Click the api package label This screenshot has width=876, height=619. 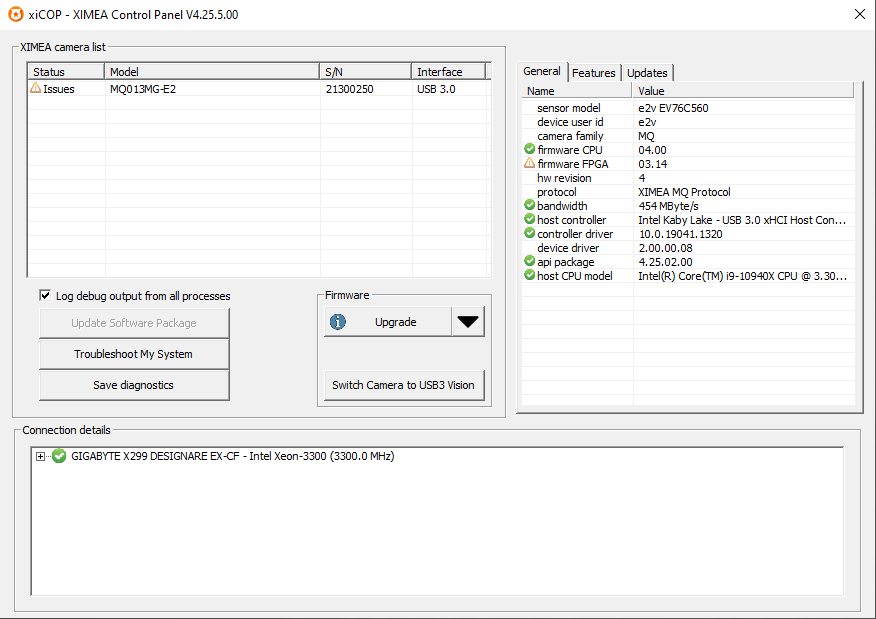pyautogui.click(x=565, y=261)
